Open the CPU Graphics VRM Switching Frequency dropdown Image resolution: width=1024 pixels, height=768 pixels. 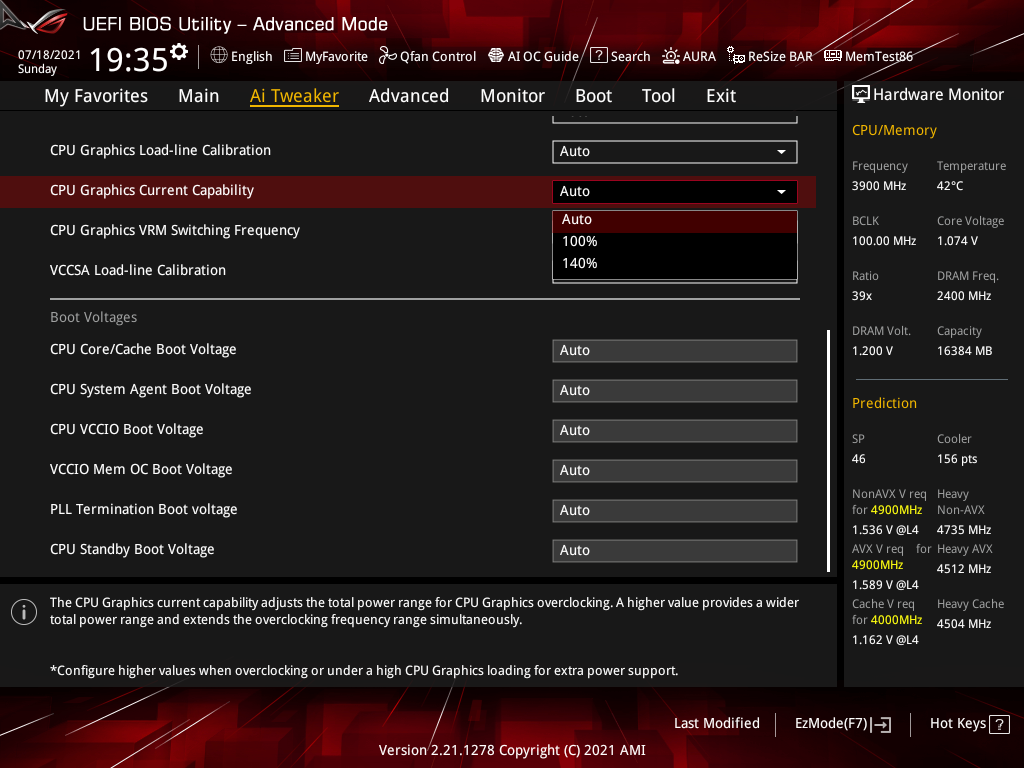674,230
